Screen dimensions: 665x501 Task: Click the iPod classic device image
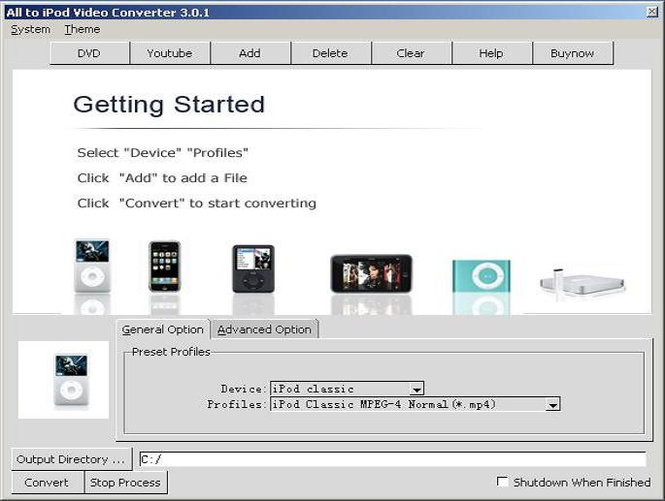click(92, 266)
